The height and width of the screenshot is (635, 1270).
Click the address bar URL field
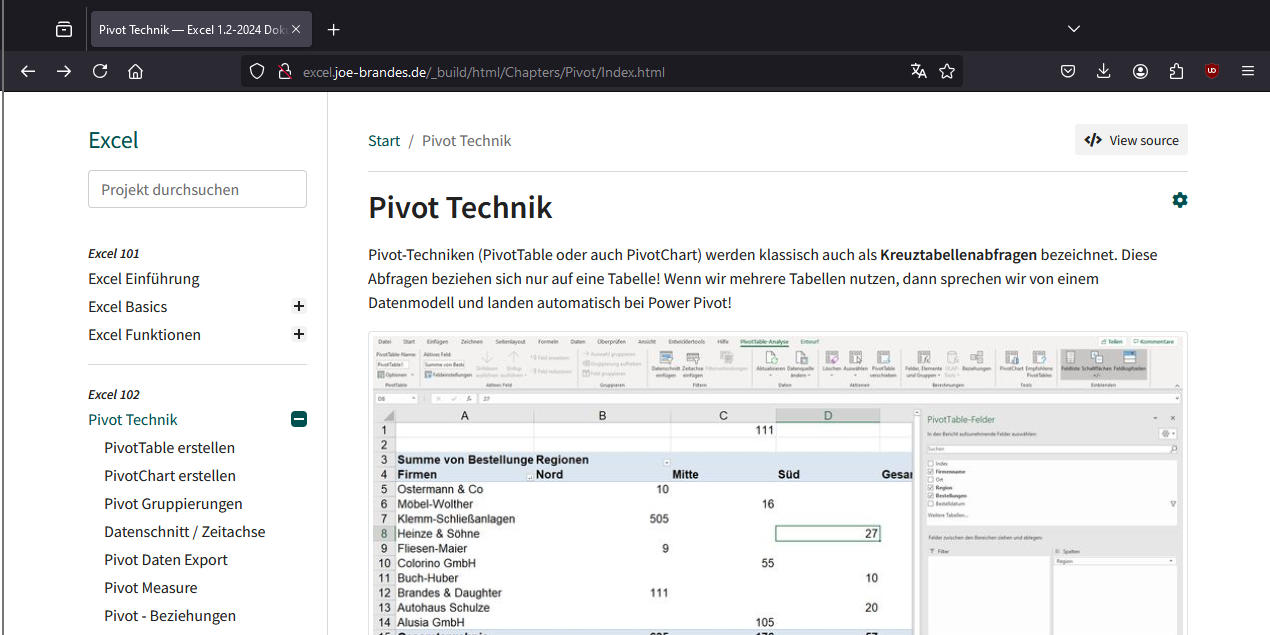pos(600,71)
